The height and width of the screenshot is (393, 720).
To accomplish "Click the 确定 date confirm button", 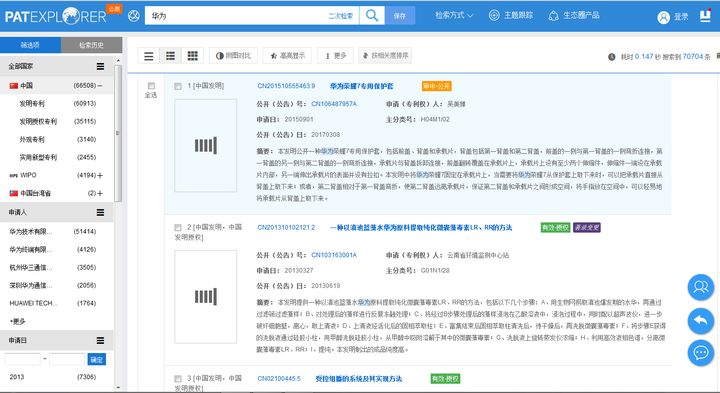I will 96,359.
